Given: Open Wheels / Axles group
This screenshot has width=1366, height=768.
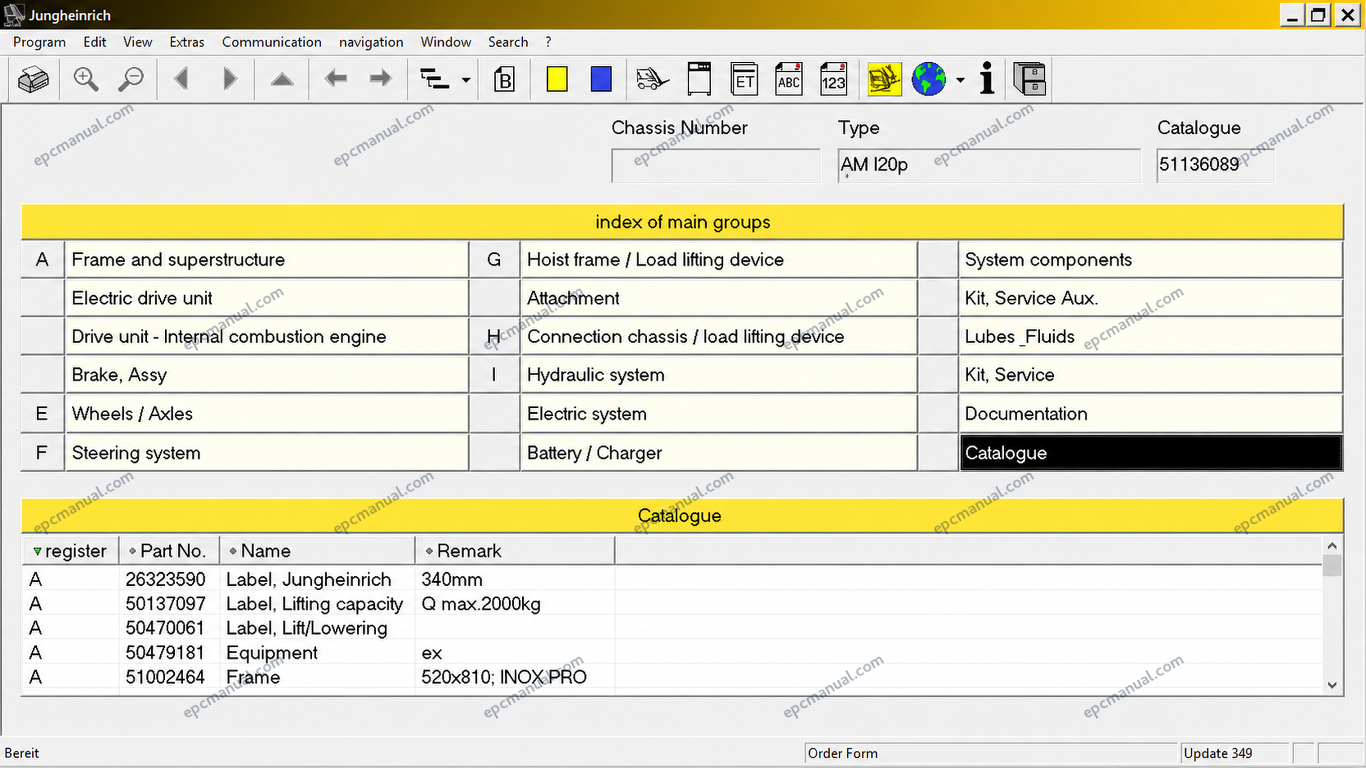Looking at the screenshot, I should (x=266, y=414).
